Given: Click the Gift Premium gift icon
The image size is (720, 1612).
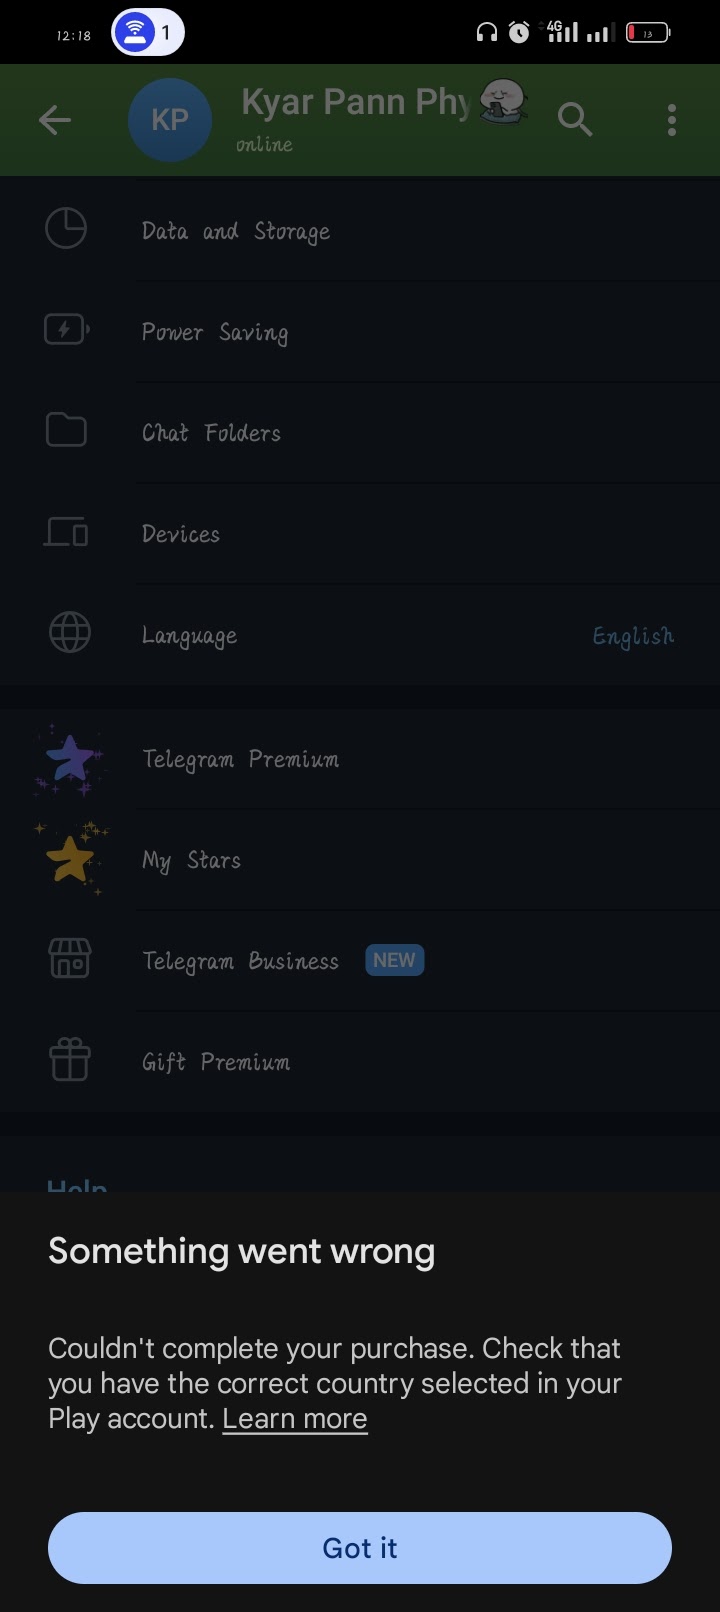Looking at the screenshot, I should point(69,1060).
